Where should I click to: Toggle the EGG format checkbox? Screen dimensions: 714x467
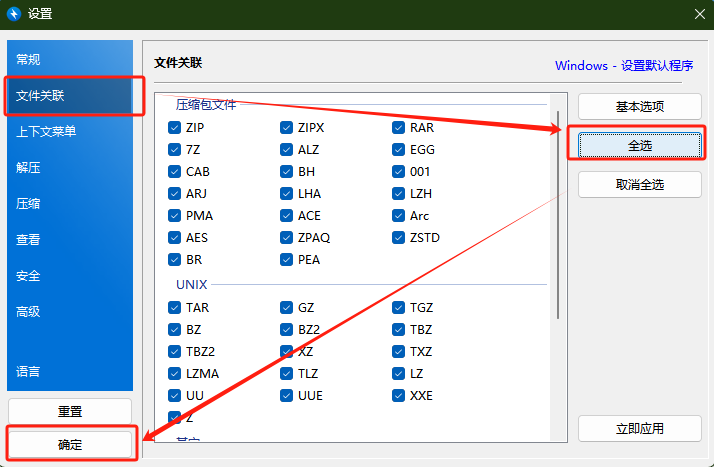click(399, 150)
